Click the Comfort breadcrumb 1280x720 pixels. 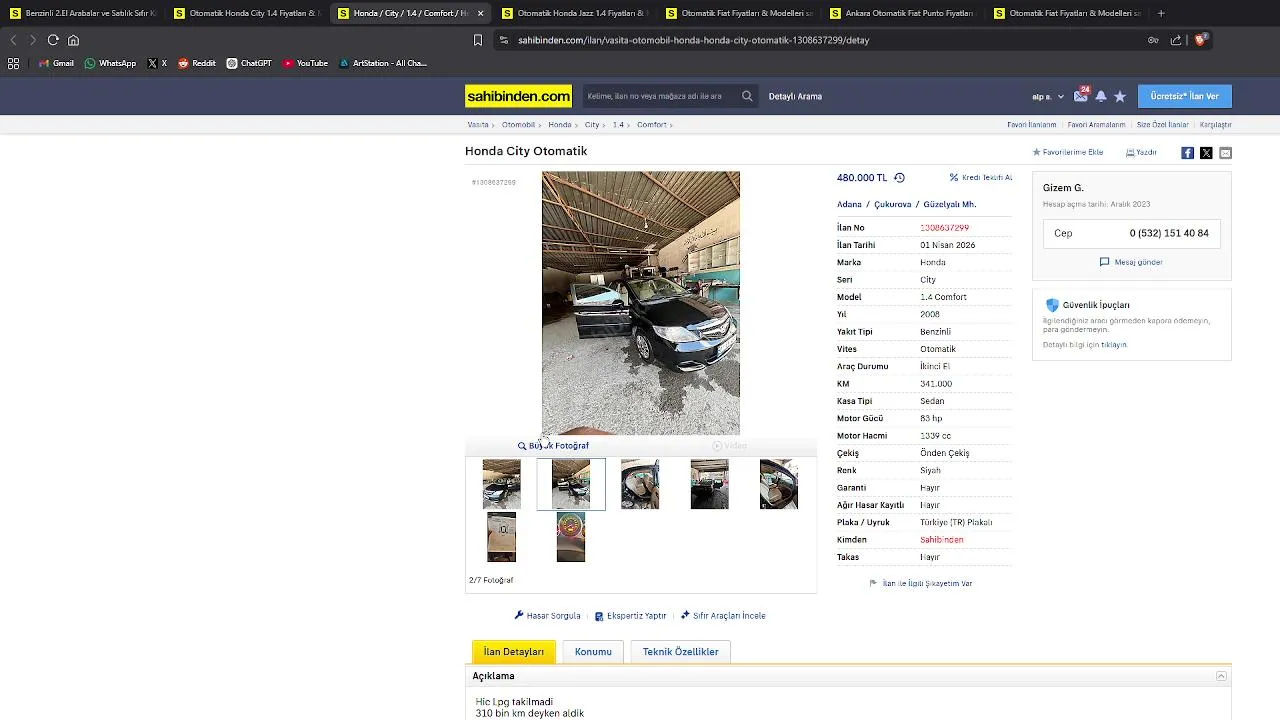point(651,125)
